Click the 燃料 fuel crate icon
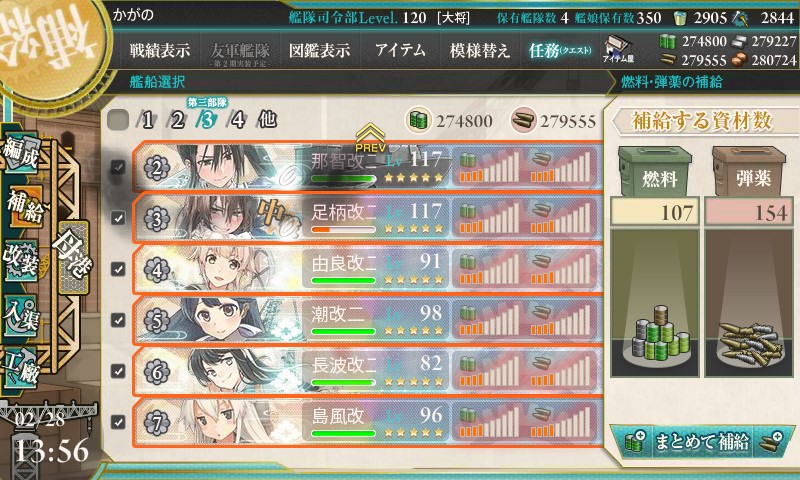 655,172
